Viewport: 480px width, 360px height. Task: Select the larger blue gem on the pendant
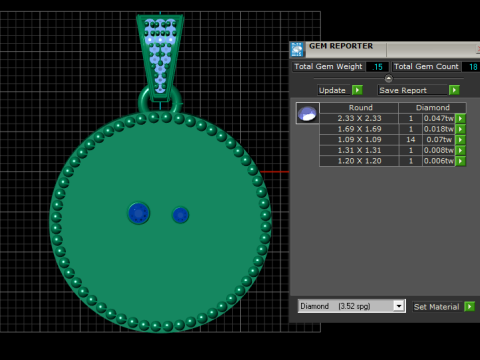[x=139, y=213]
